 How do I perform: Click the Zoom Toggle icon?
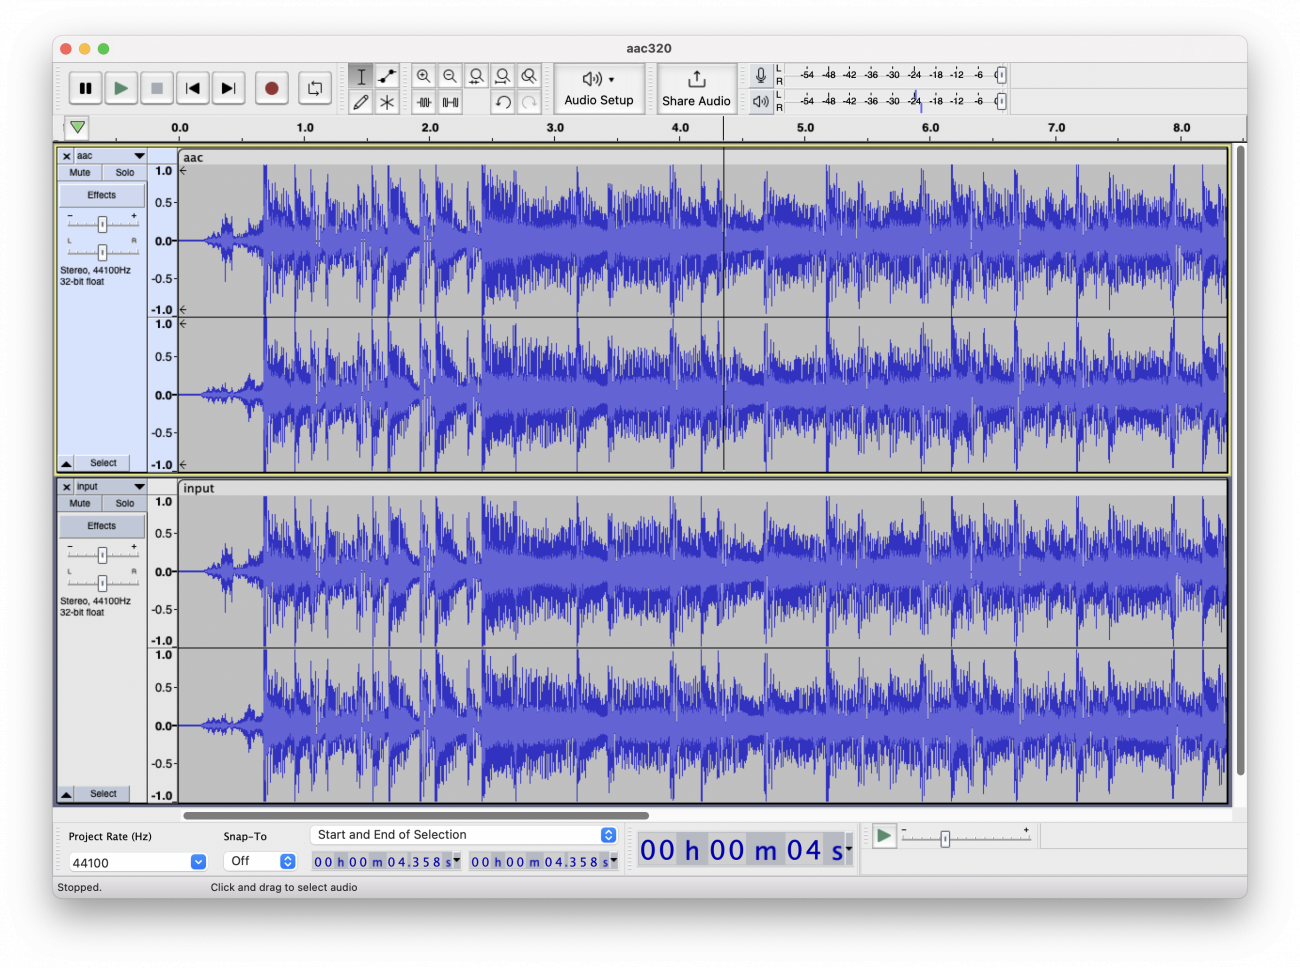tap(529, 76)
